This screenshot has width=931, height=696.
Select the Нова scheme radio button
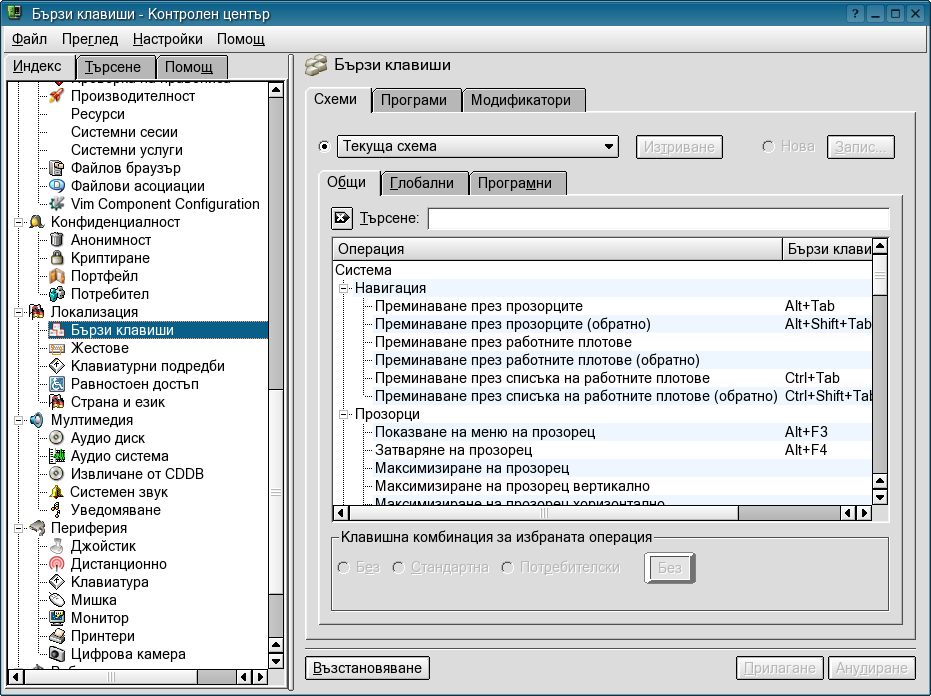tap(768, 146)
